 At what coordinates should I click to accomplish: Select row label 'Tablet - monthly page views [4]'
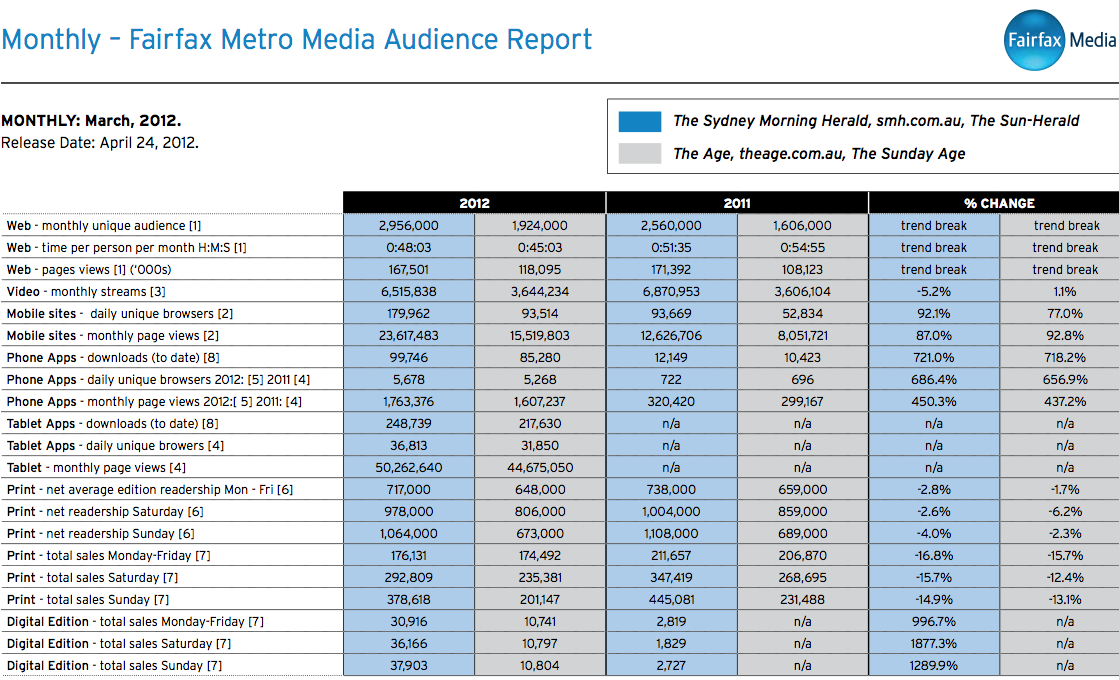click(96, 468)
